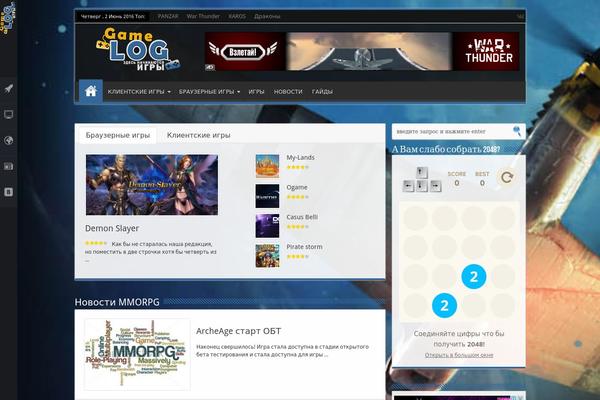Open the Demon Slayer title link
Screen dimensions: 600x400
112,229
